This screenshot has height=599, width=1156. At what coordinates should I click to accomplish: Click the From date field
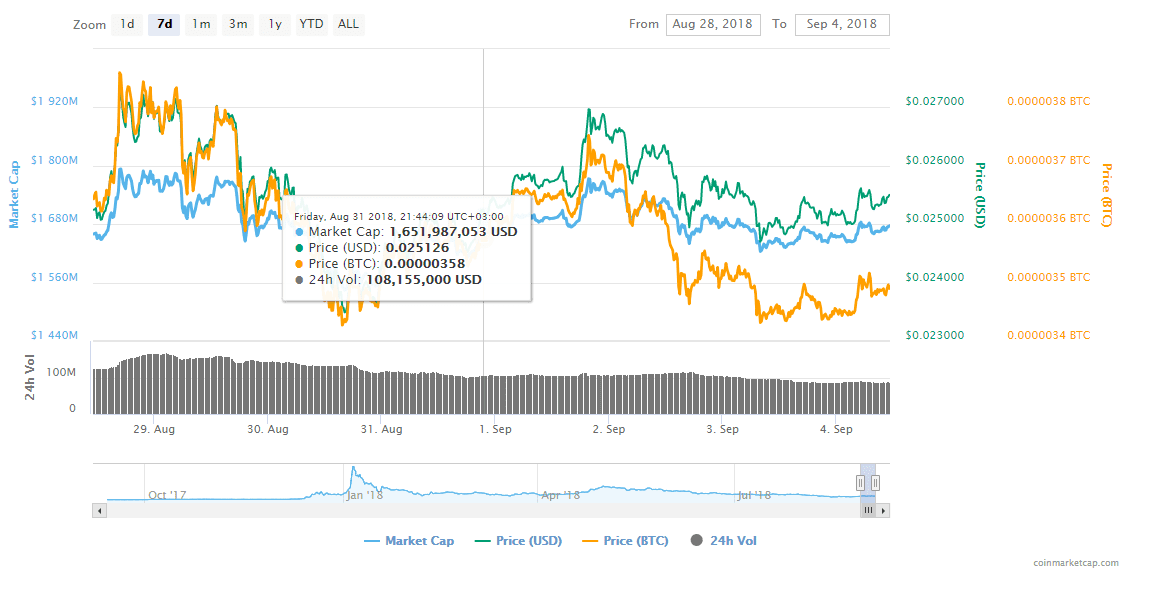pos(713,24)
